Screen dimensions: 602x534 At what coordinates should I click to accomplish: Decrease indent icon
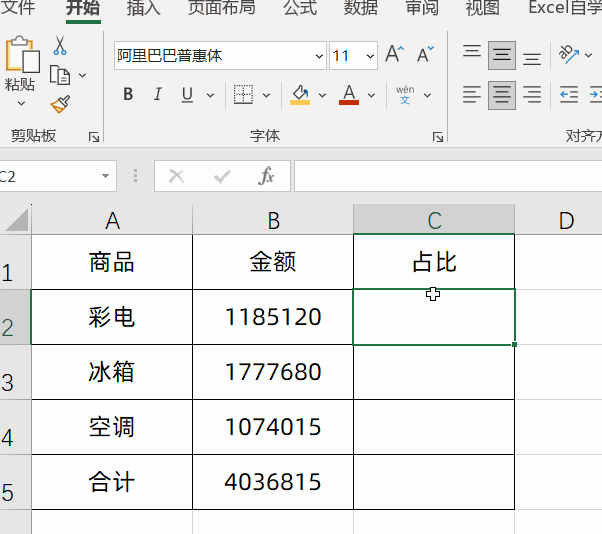[x=569, y=95]
